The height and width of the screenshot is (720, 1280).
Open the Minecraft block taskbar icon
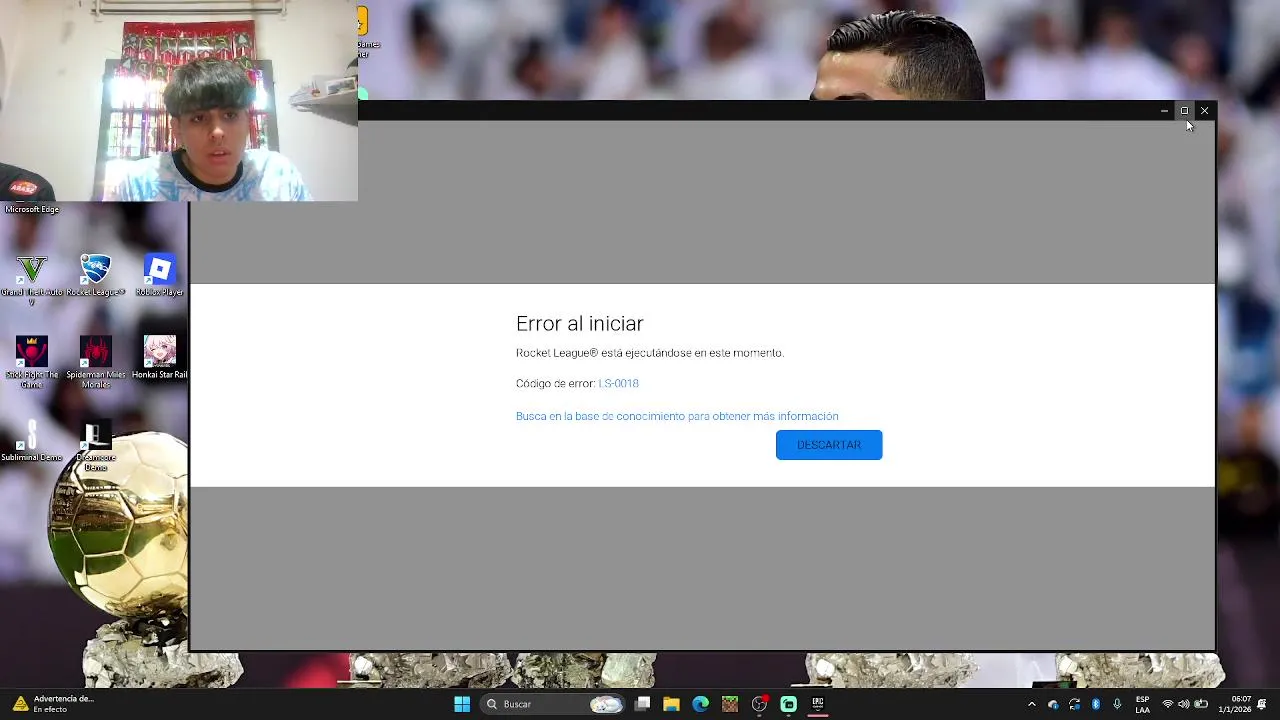tap(730, 704)
